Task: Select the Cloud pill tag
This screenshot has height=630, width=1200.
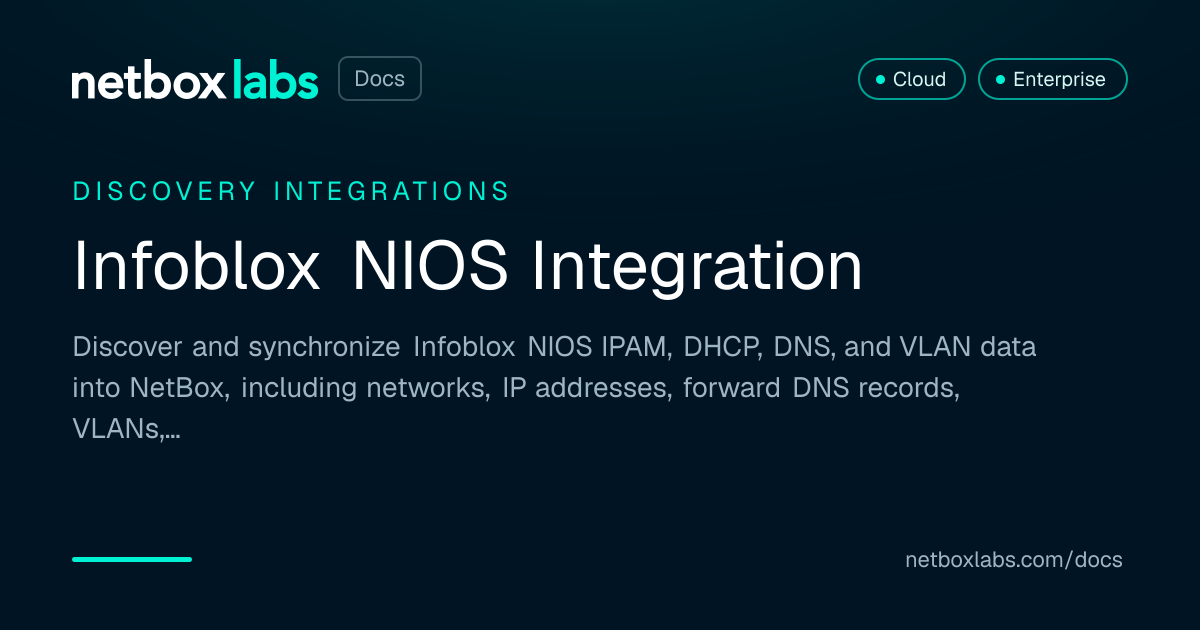Action: point(911,79)
